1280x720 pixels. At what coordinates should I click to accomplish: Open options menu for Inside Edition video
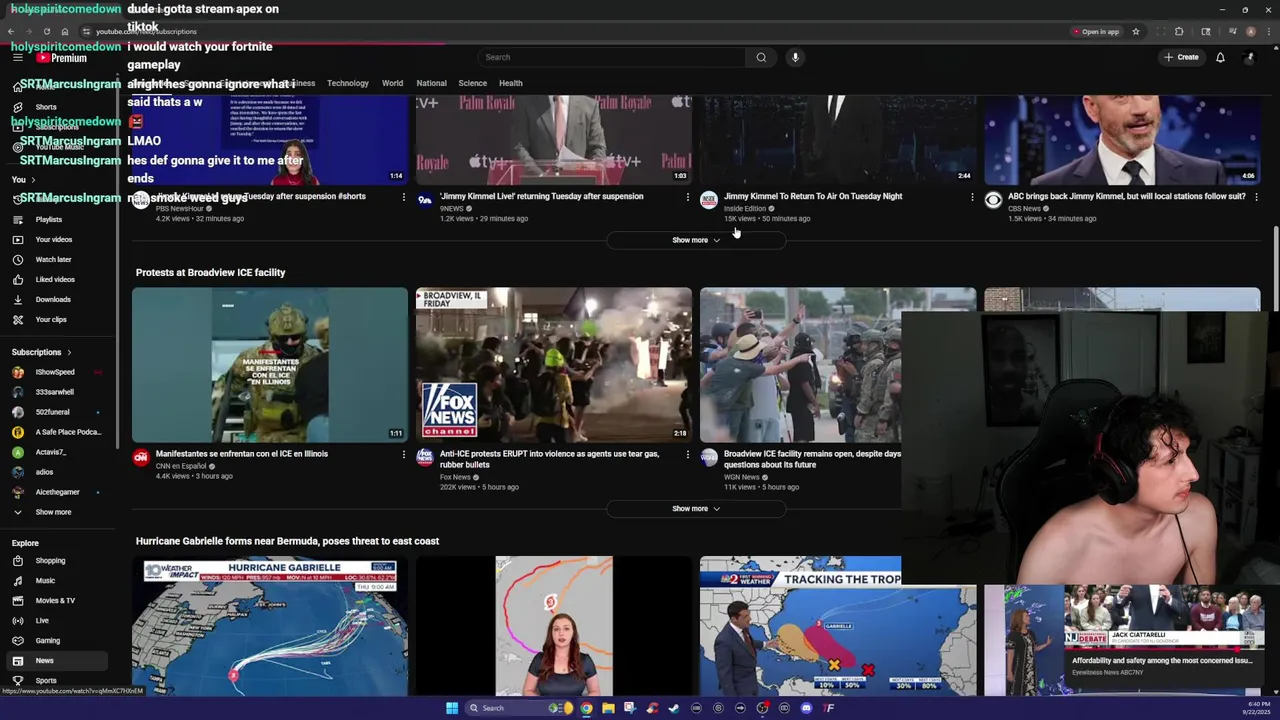click(972, 197)
